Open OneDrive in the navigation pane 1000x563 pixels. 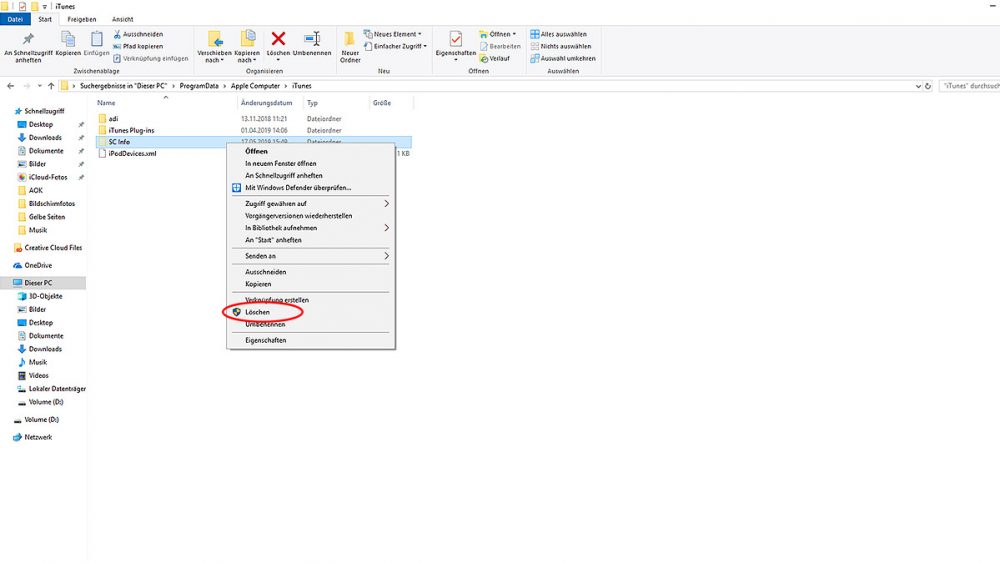click(x=38, y=265)
